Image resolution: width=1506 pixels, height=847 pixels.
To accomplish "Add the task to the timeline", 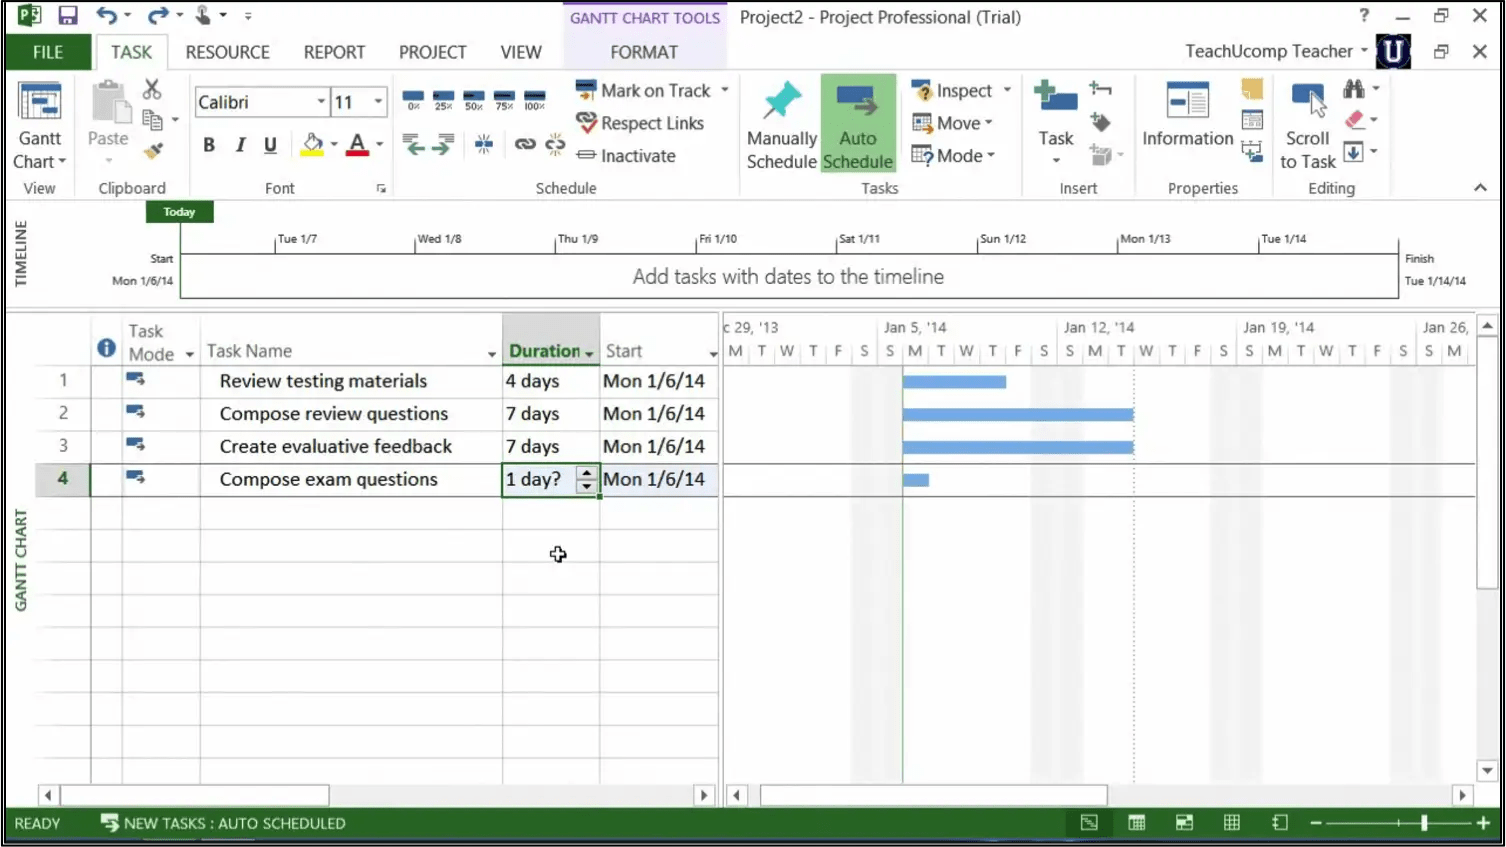I will click(1252, 152).
